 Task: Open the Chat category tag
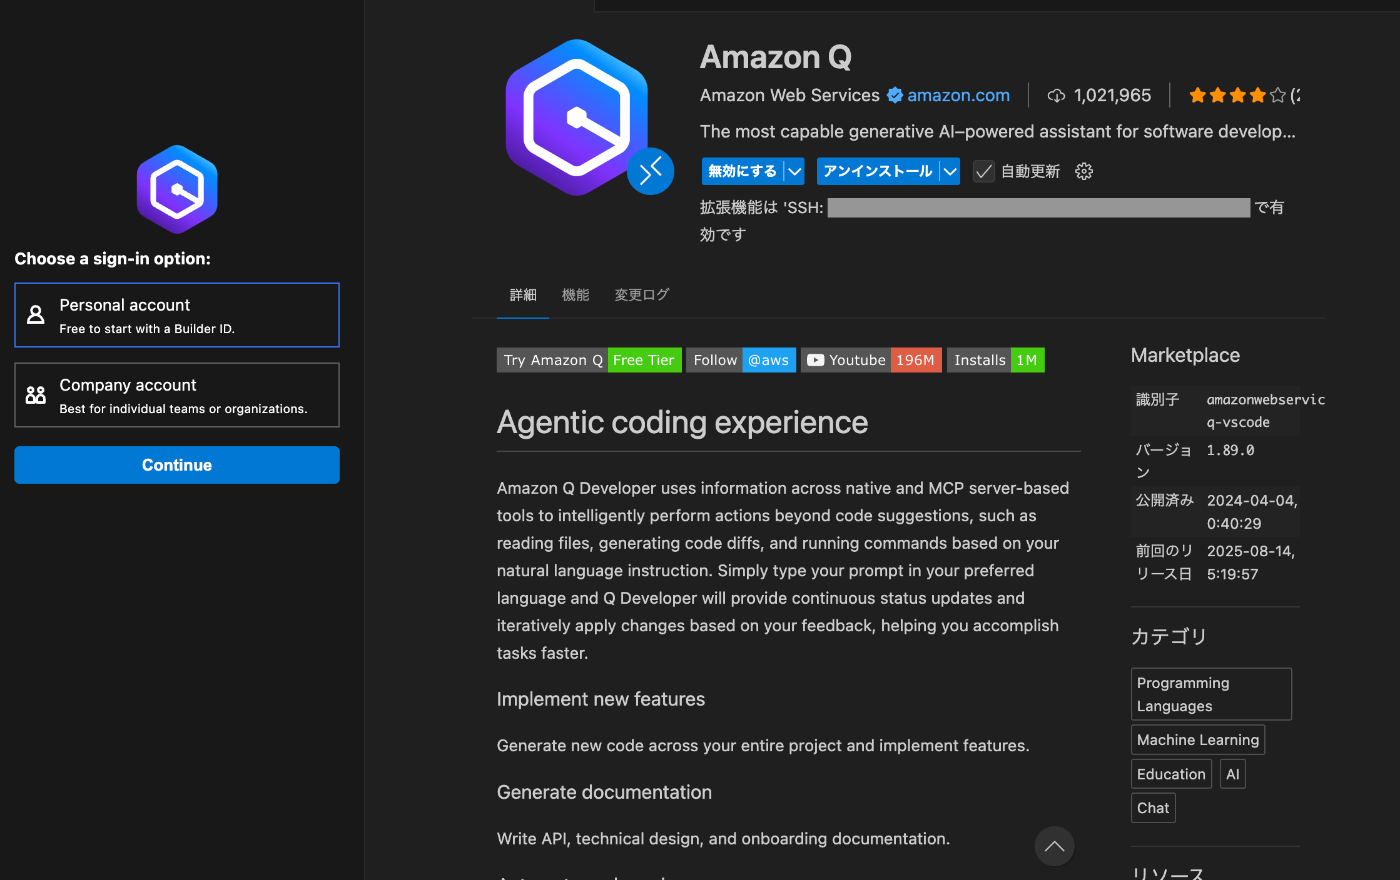(1153, 808)
